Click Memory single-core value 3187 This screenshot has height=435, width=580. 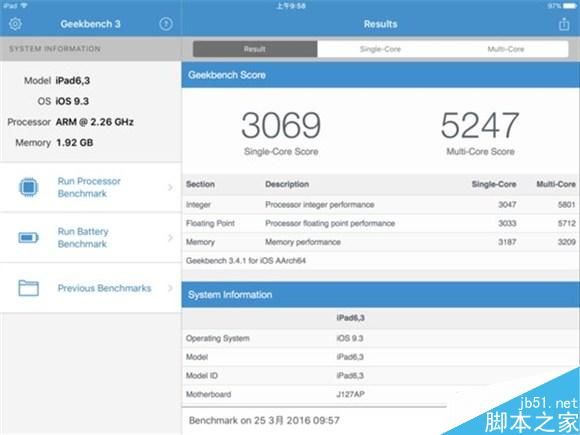point(507,242)
